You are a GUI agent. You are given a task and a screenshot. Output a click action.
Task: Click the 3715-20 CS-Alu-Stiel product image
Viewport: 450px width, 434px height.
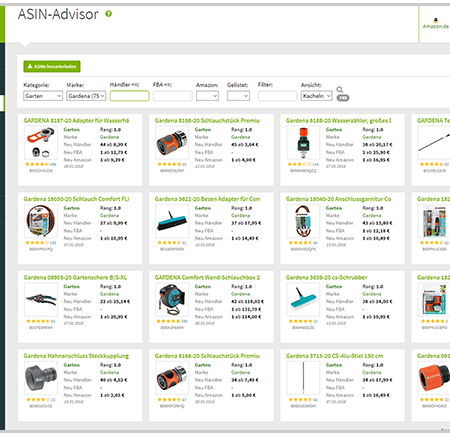click(x=303, y=378)
